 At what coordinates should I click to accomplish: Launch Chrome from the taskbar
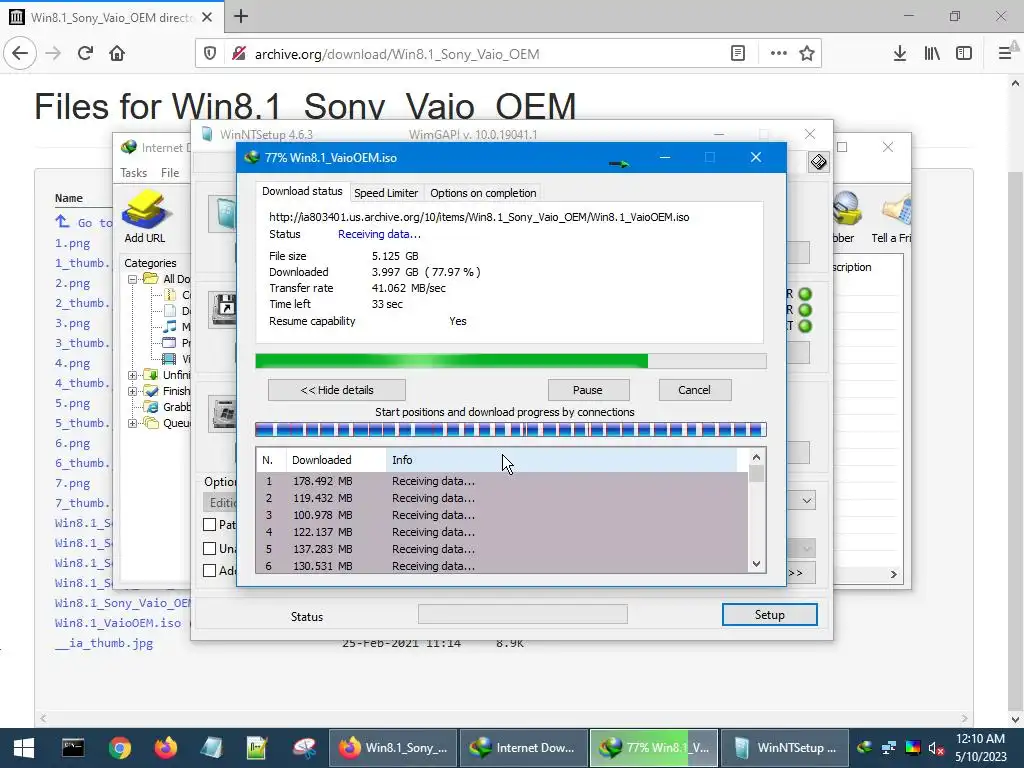[120, 748]
